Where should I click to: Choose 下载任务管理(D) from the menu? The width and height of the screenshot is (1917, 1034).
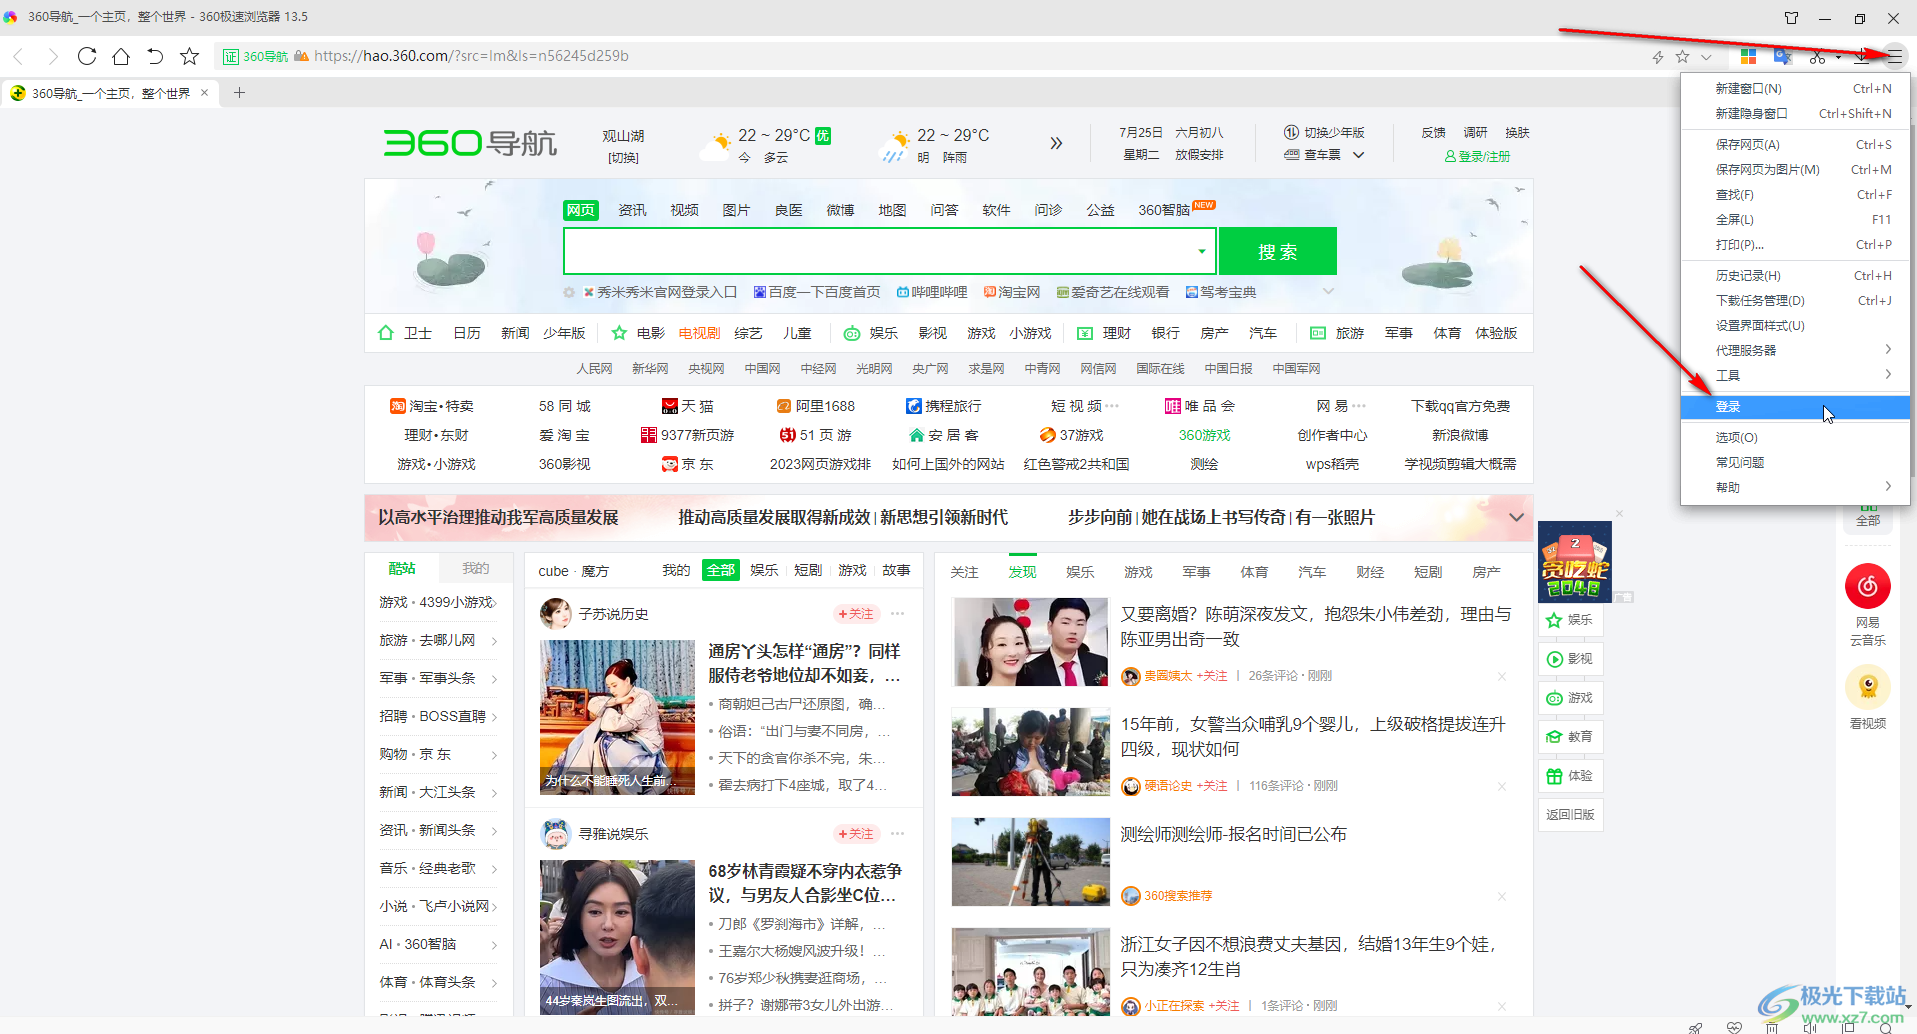click(1795, 300)
